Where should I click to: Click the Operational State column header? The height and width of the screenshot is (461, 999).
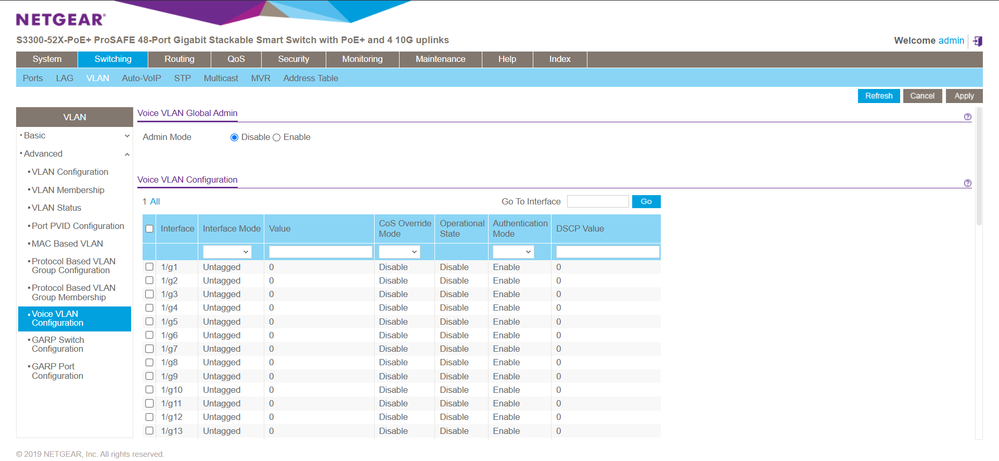coord(462,229)
